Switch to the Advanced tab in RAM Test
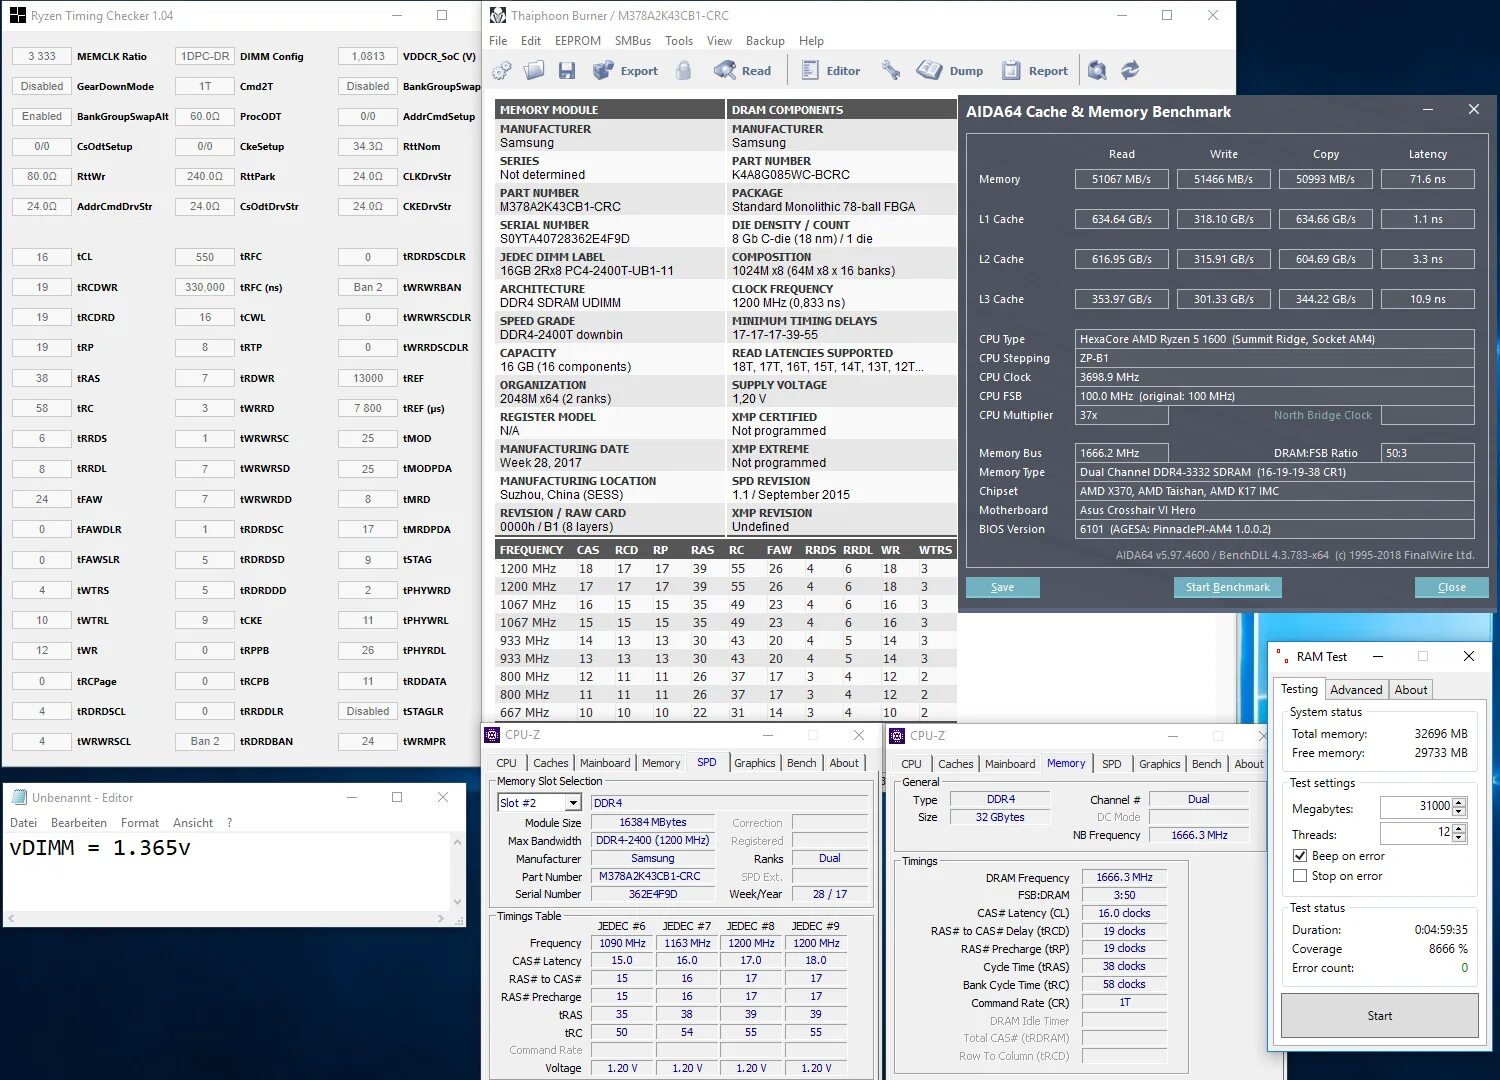 (x=1356, y=689)
